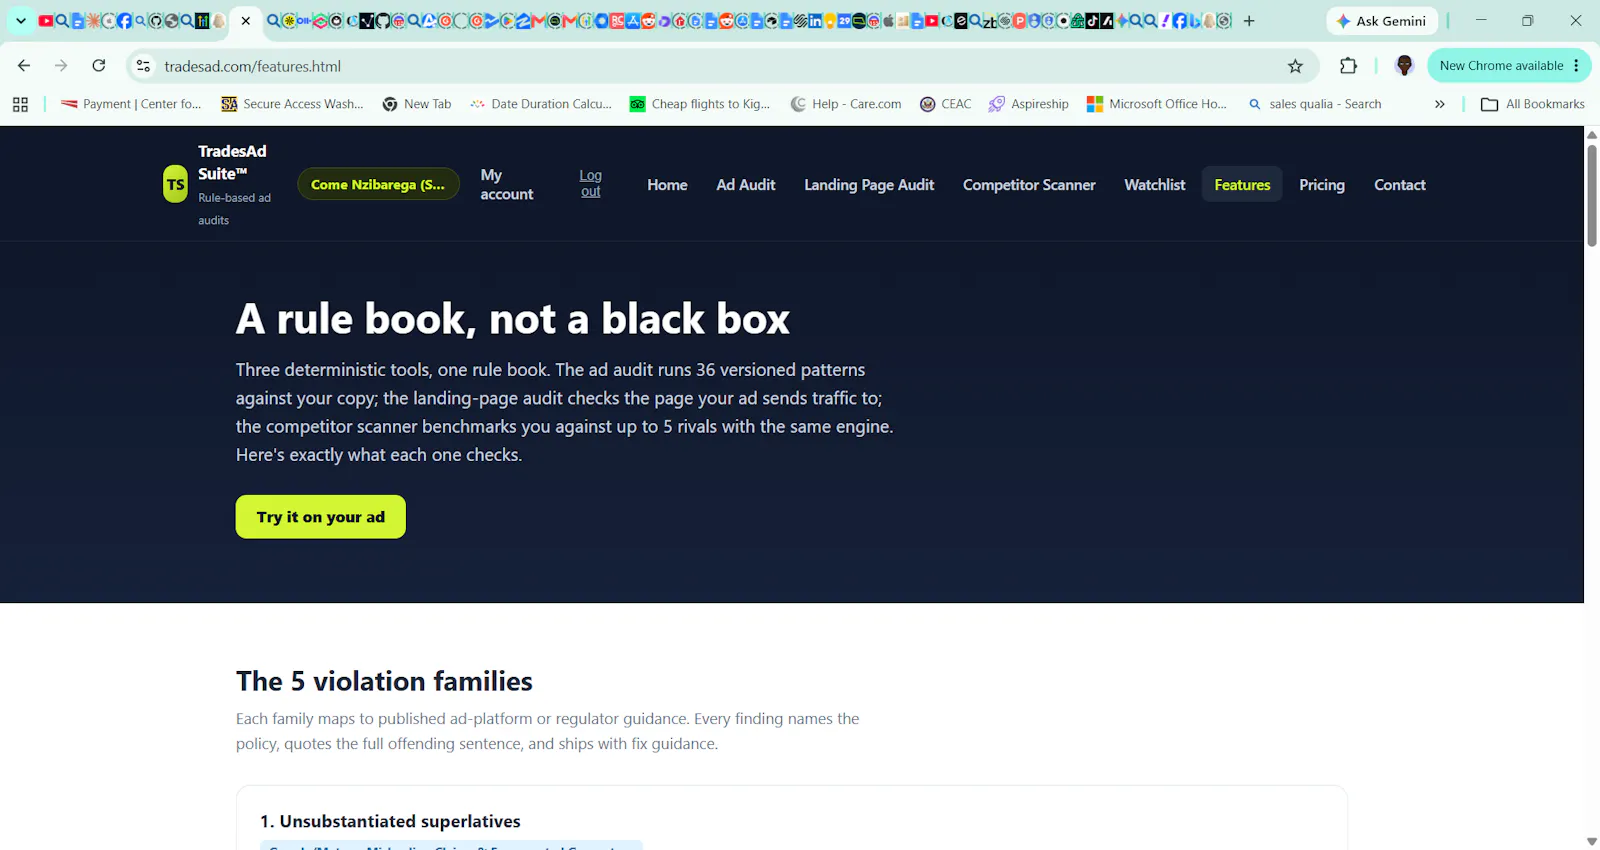Screen dimensions: 1600x850
Task: Open the Pricing page
Action: [x=1322, y=185]
